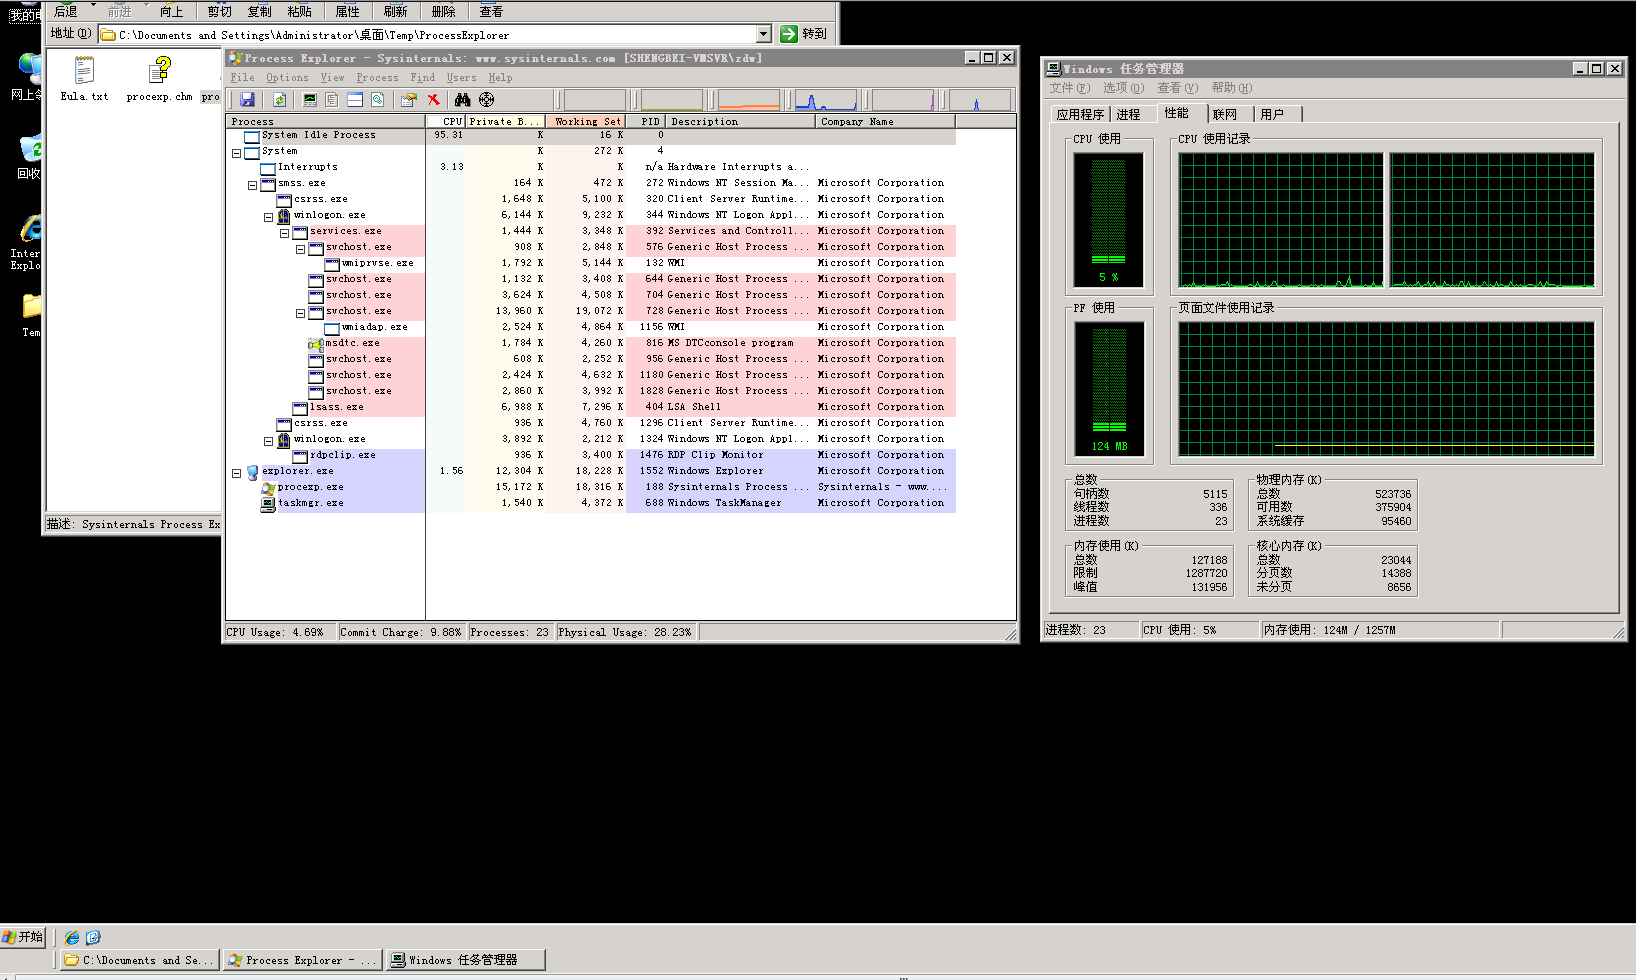Click the taskmgr.exe process icon
The image size is (1636, 980).
click(x=268, y=503)
